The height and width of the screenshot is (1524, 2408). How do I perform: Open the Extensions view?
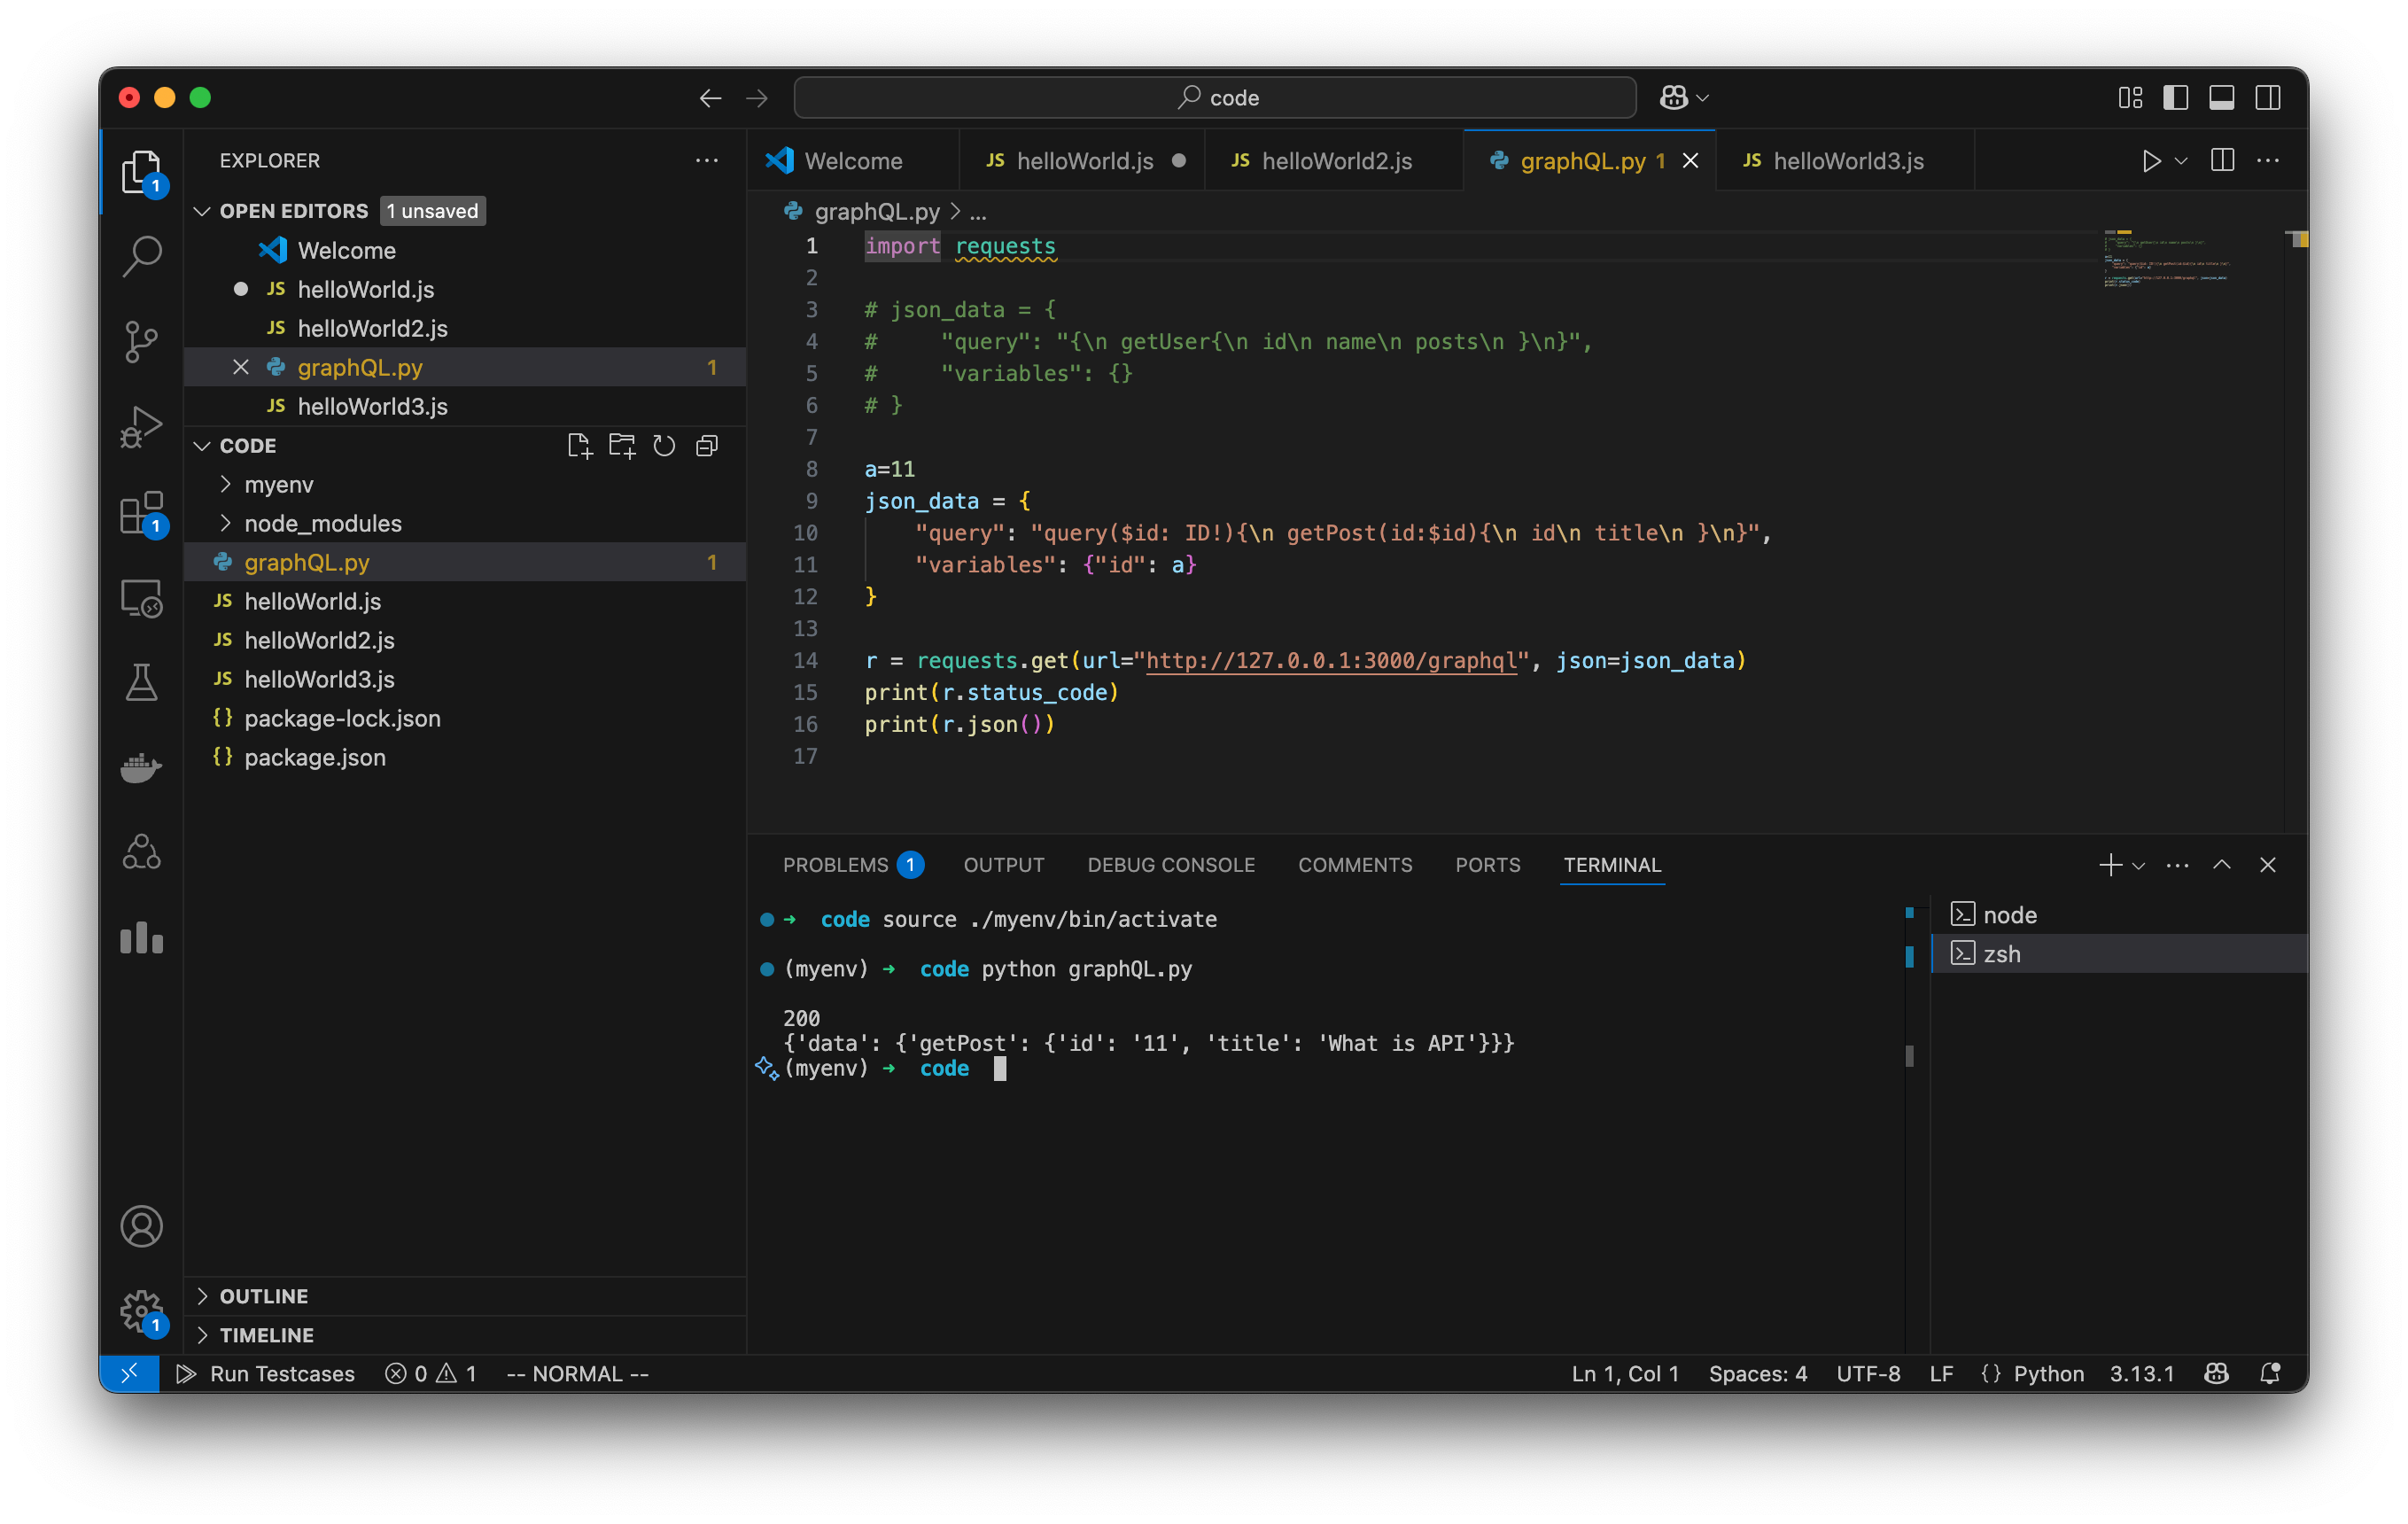pos(141,513)
